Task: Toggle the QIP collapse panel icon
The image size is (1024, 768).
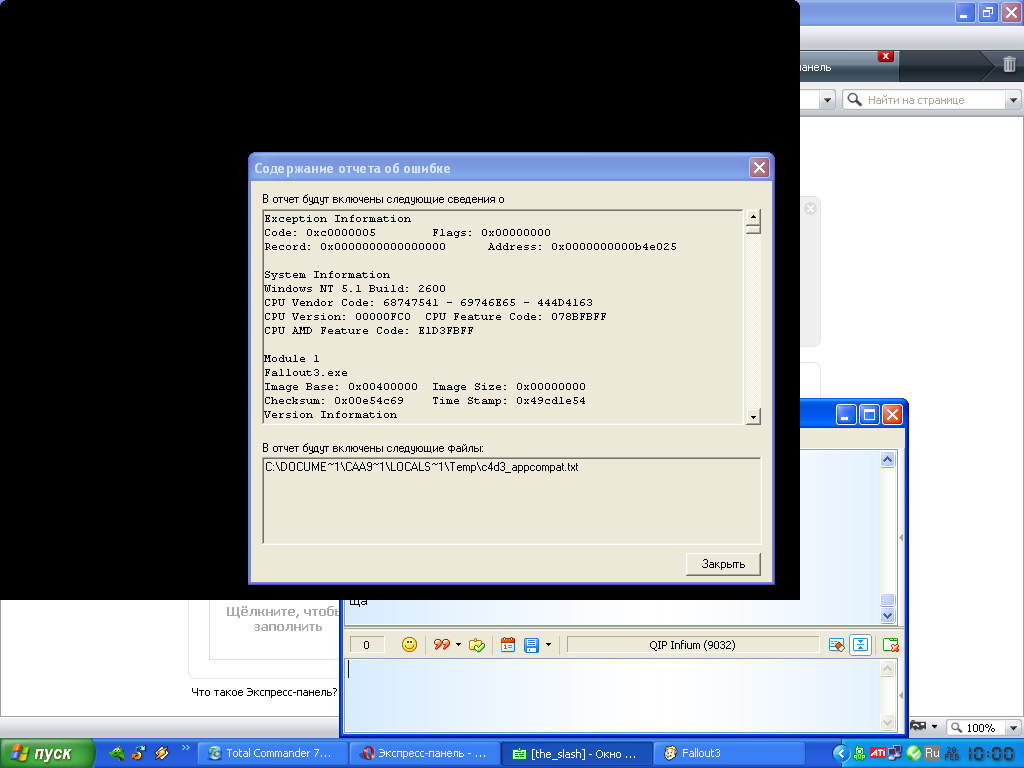Action: 860,645
